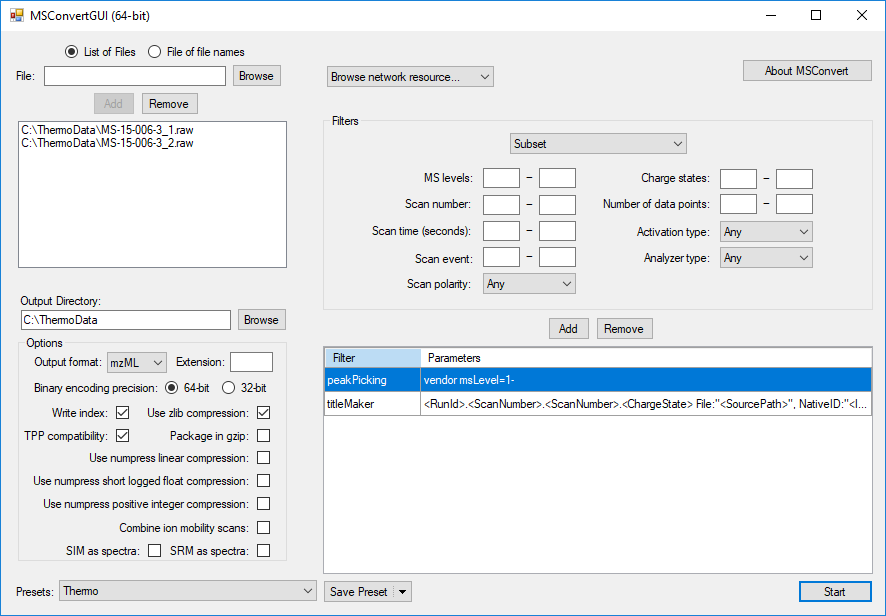Enable Combine ion mobility scans checkbox
886x616 pixels.
pyautogui.click(x=263, y=527)
